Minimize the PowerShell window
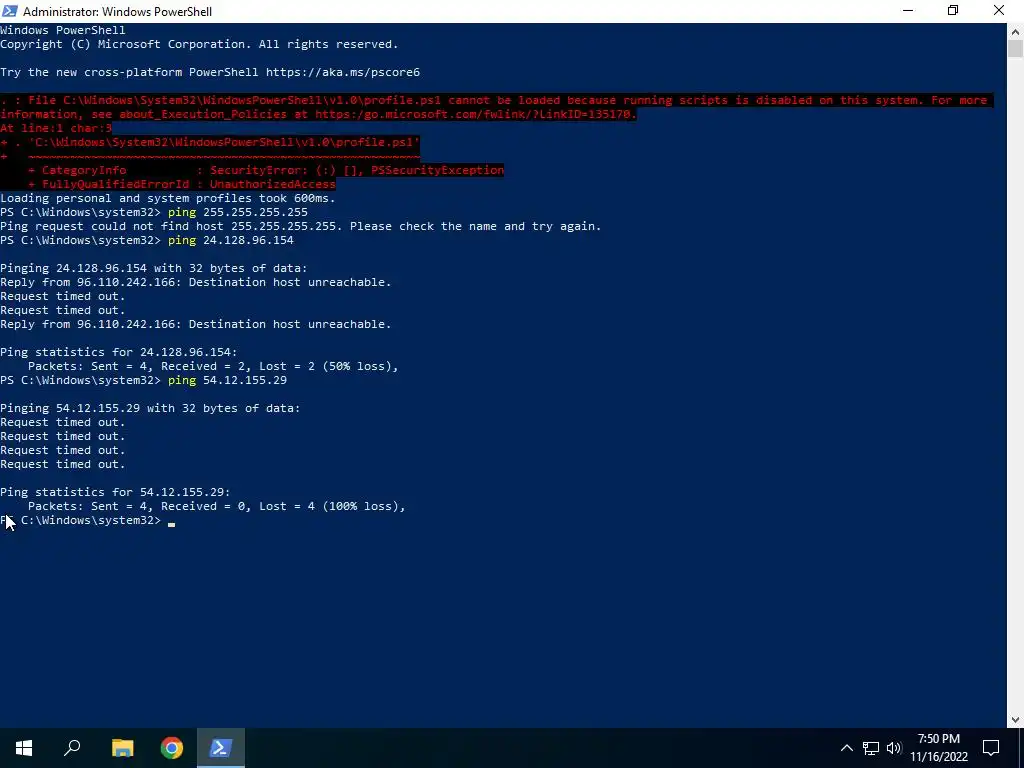1024x768 pixels. click(908, 11)
